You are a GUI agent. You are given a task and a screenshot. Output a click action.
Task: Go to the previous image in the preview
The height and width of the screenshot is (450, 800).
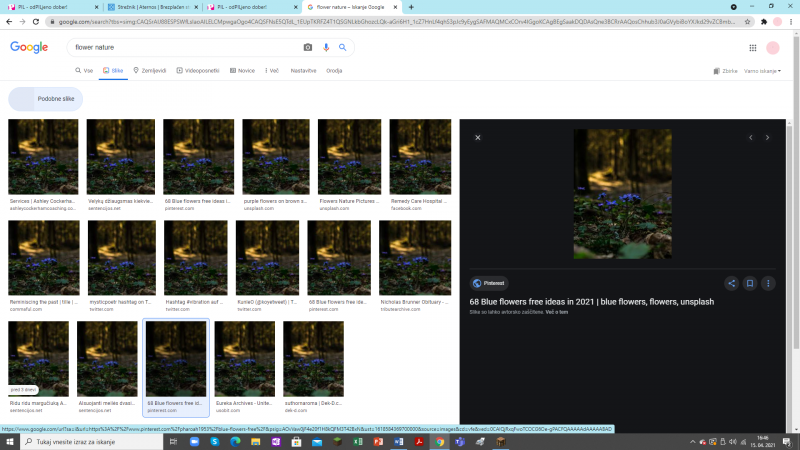point(750,138)
